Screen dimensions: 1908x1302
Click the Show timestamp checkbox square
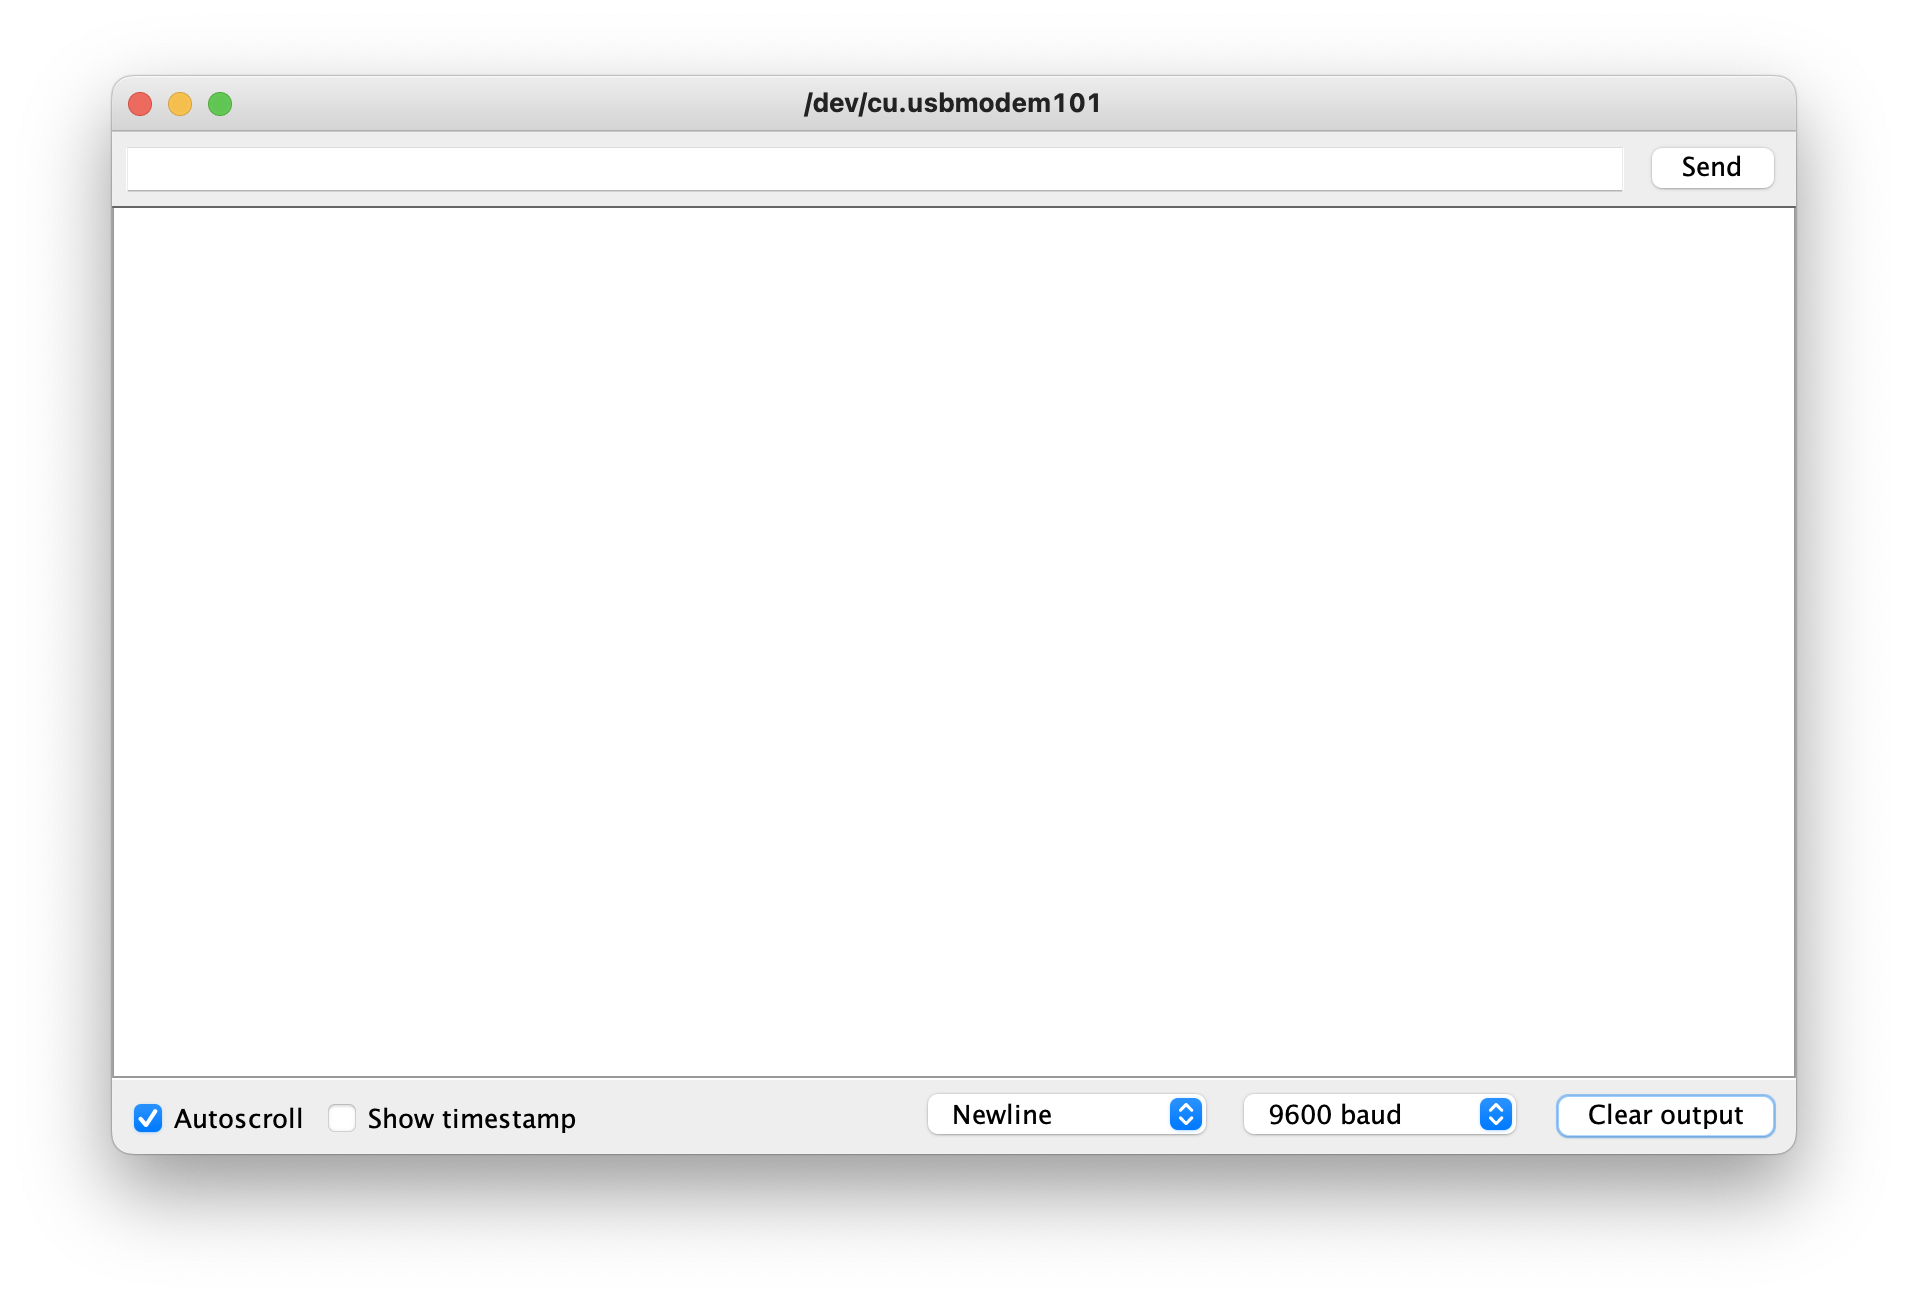(342, 1118)
